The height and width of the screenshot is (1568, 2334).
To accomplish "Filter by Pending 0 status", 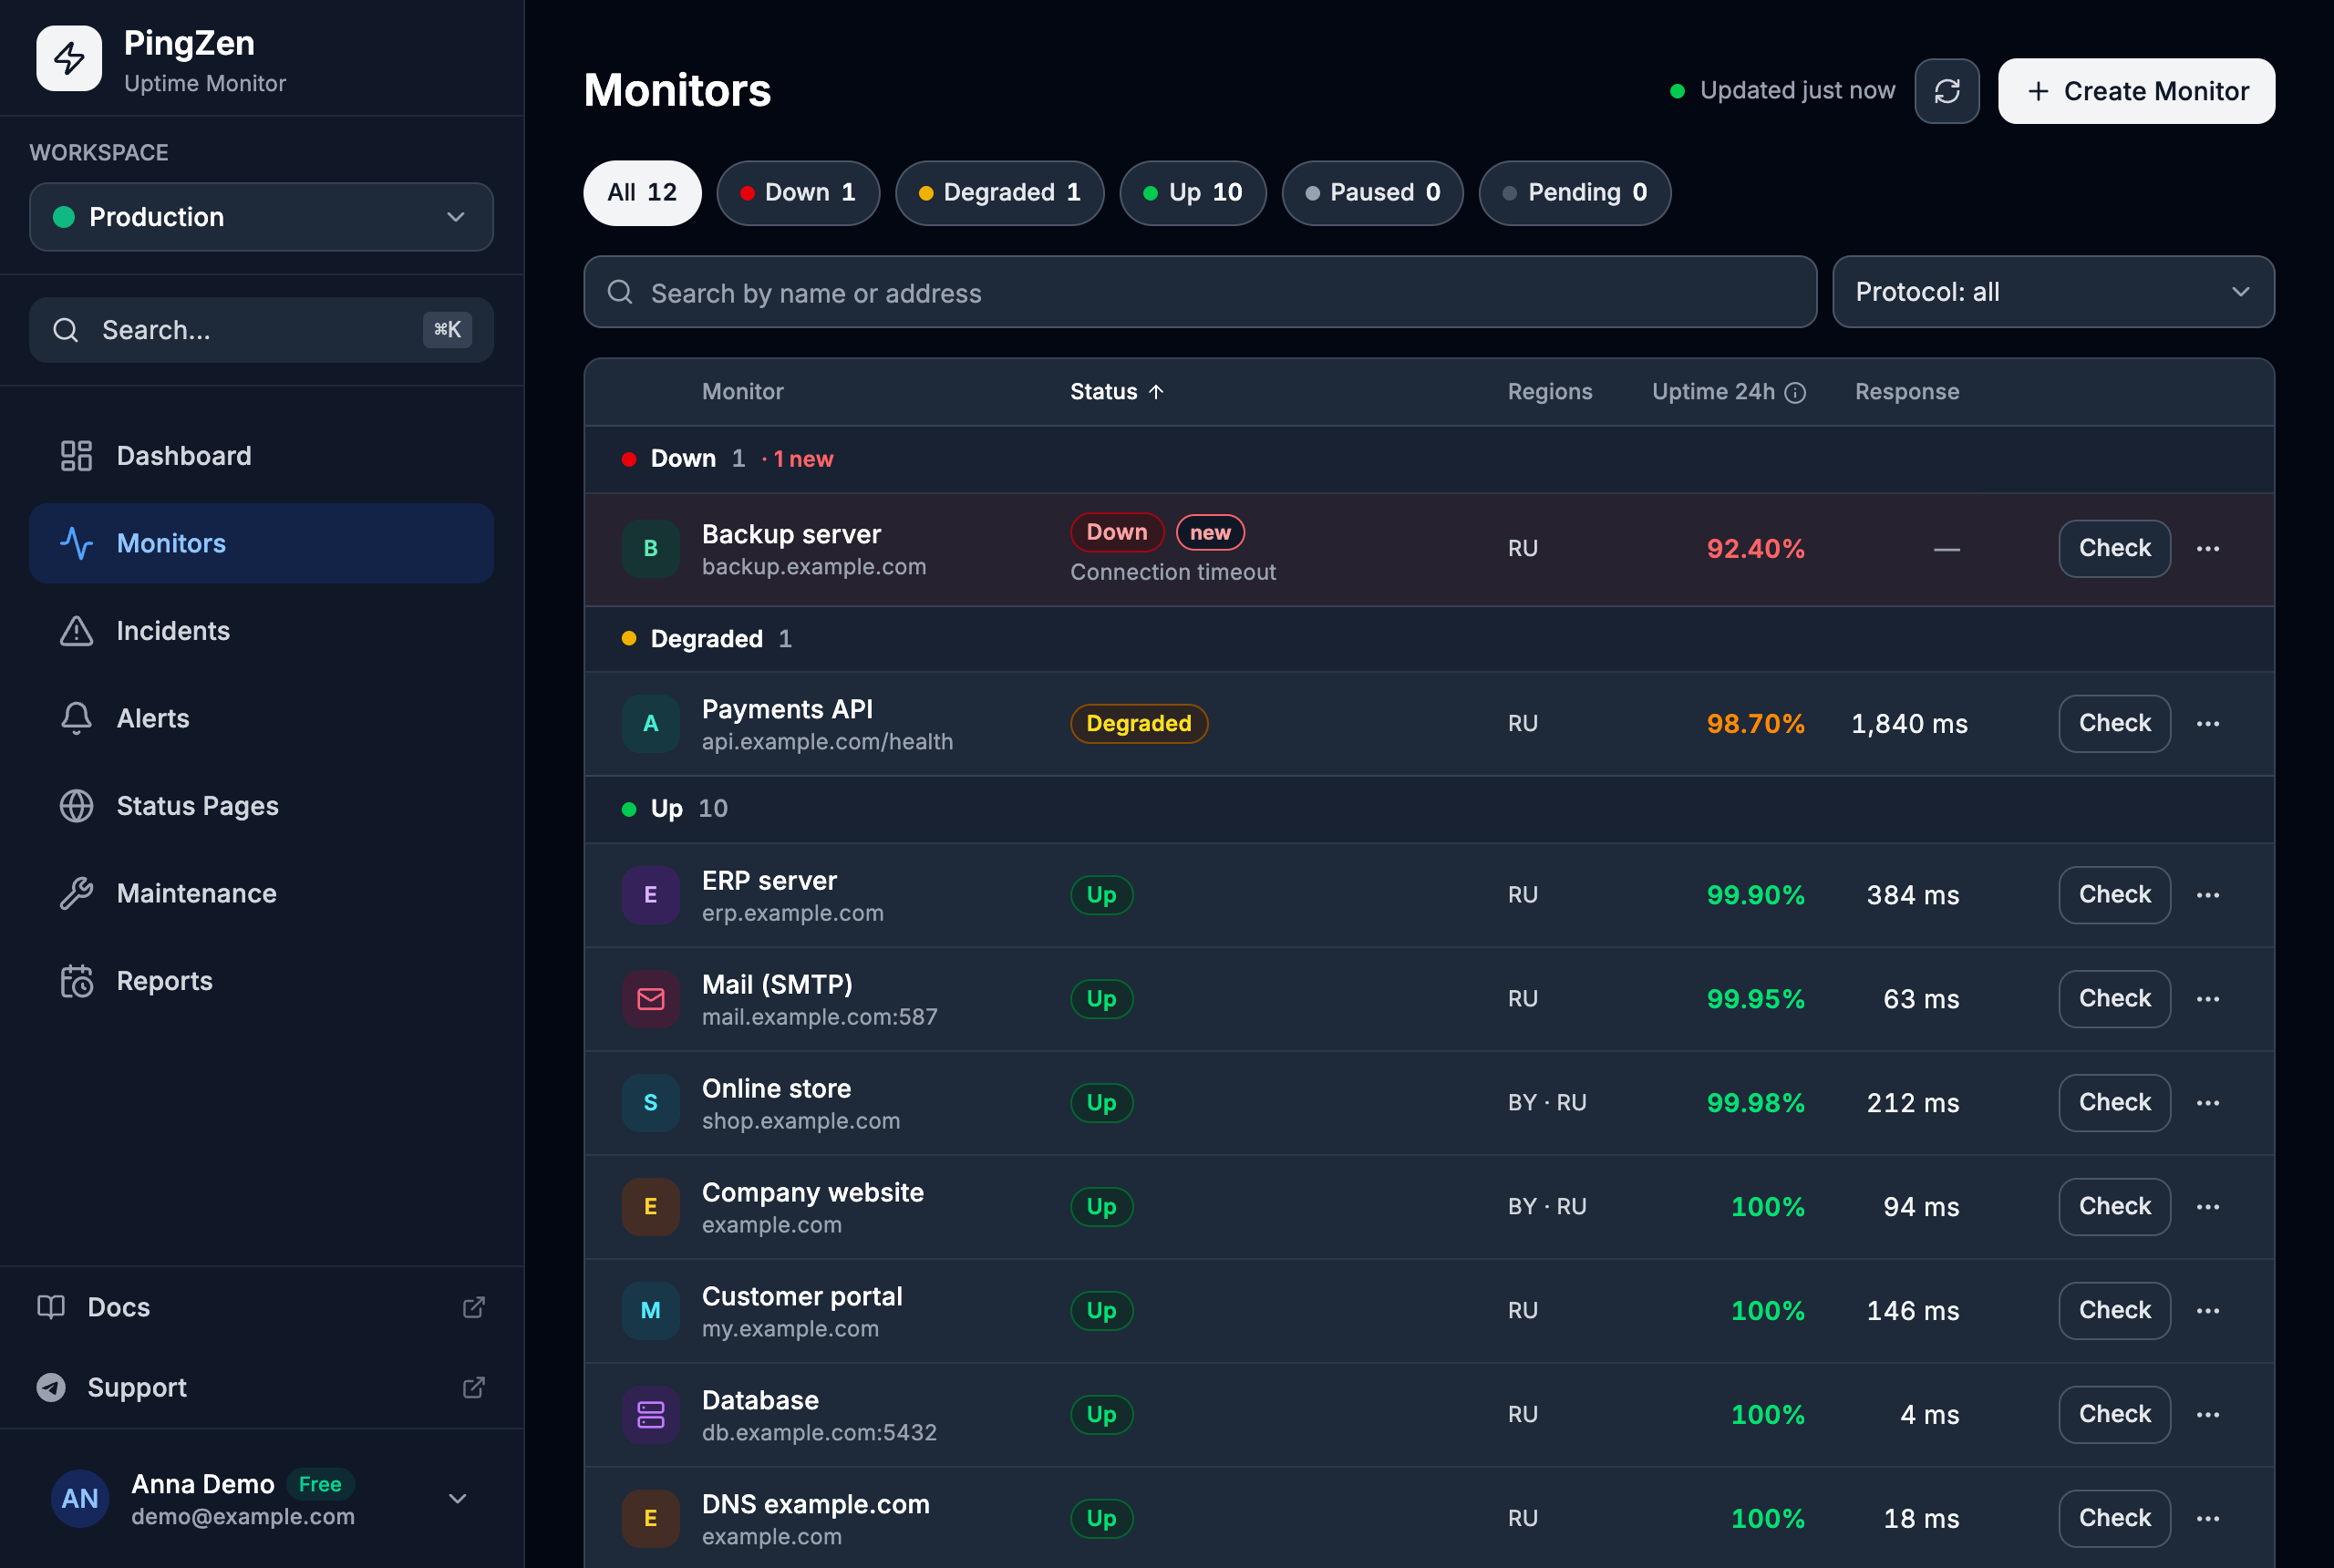I will click(1574, 193).
